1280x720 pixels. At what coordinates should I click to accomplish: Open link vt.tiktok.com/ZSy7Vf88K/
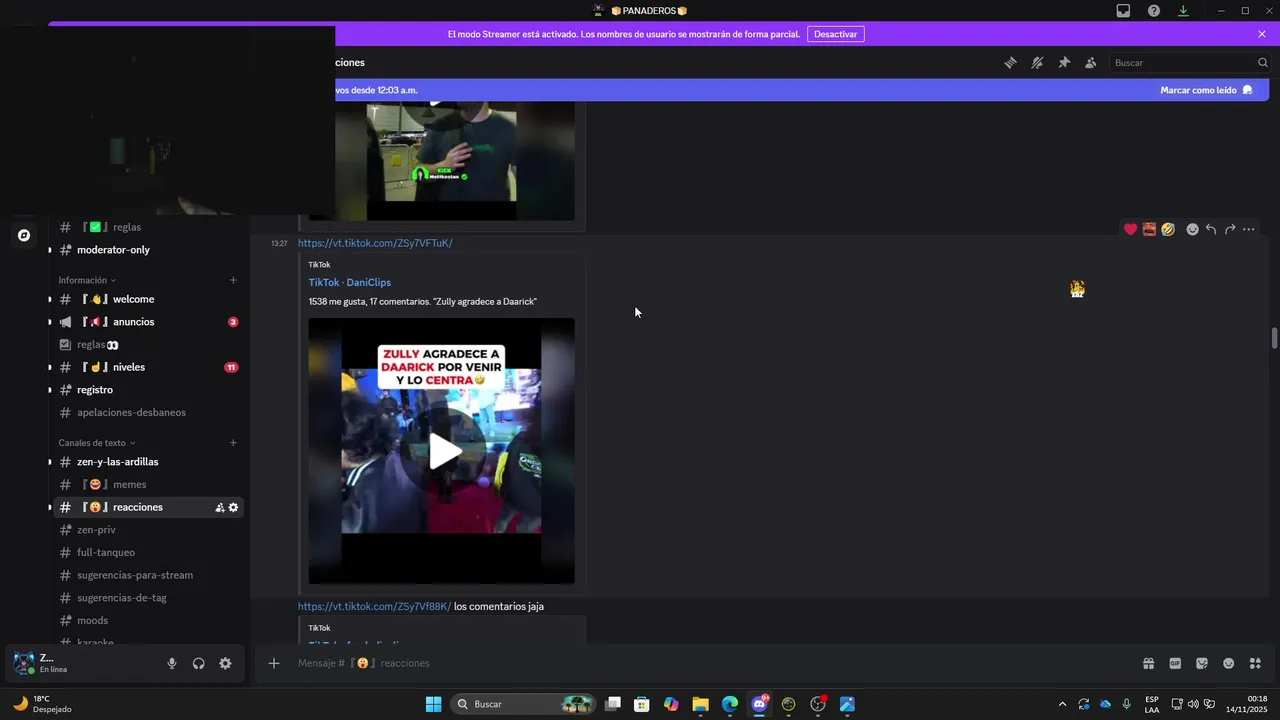(x=374, y=606)
